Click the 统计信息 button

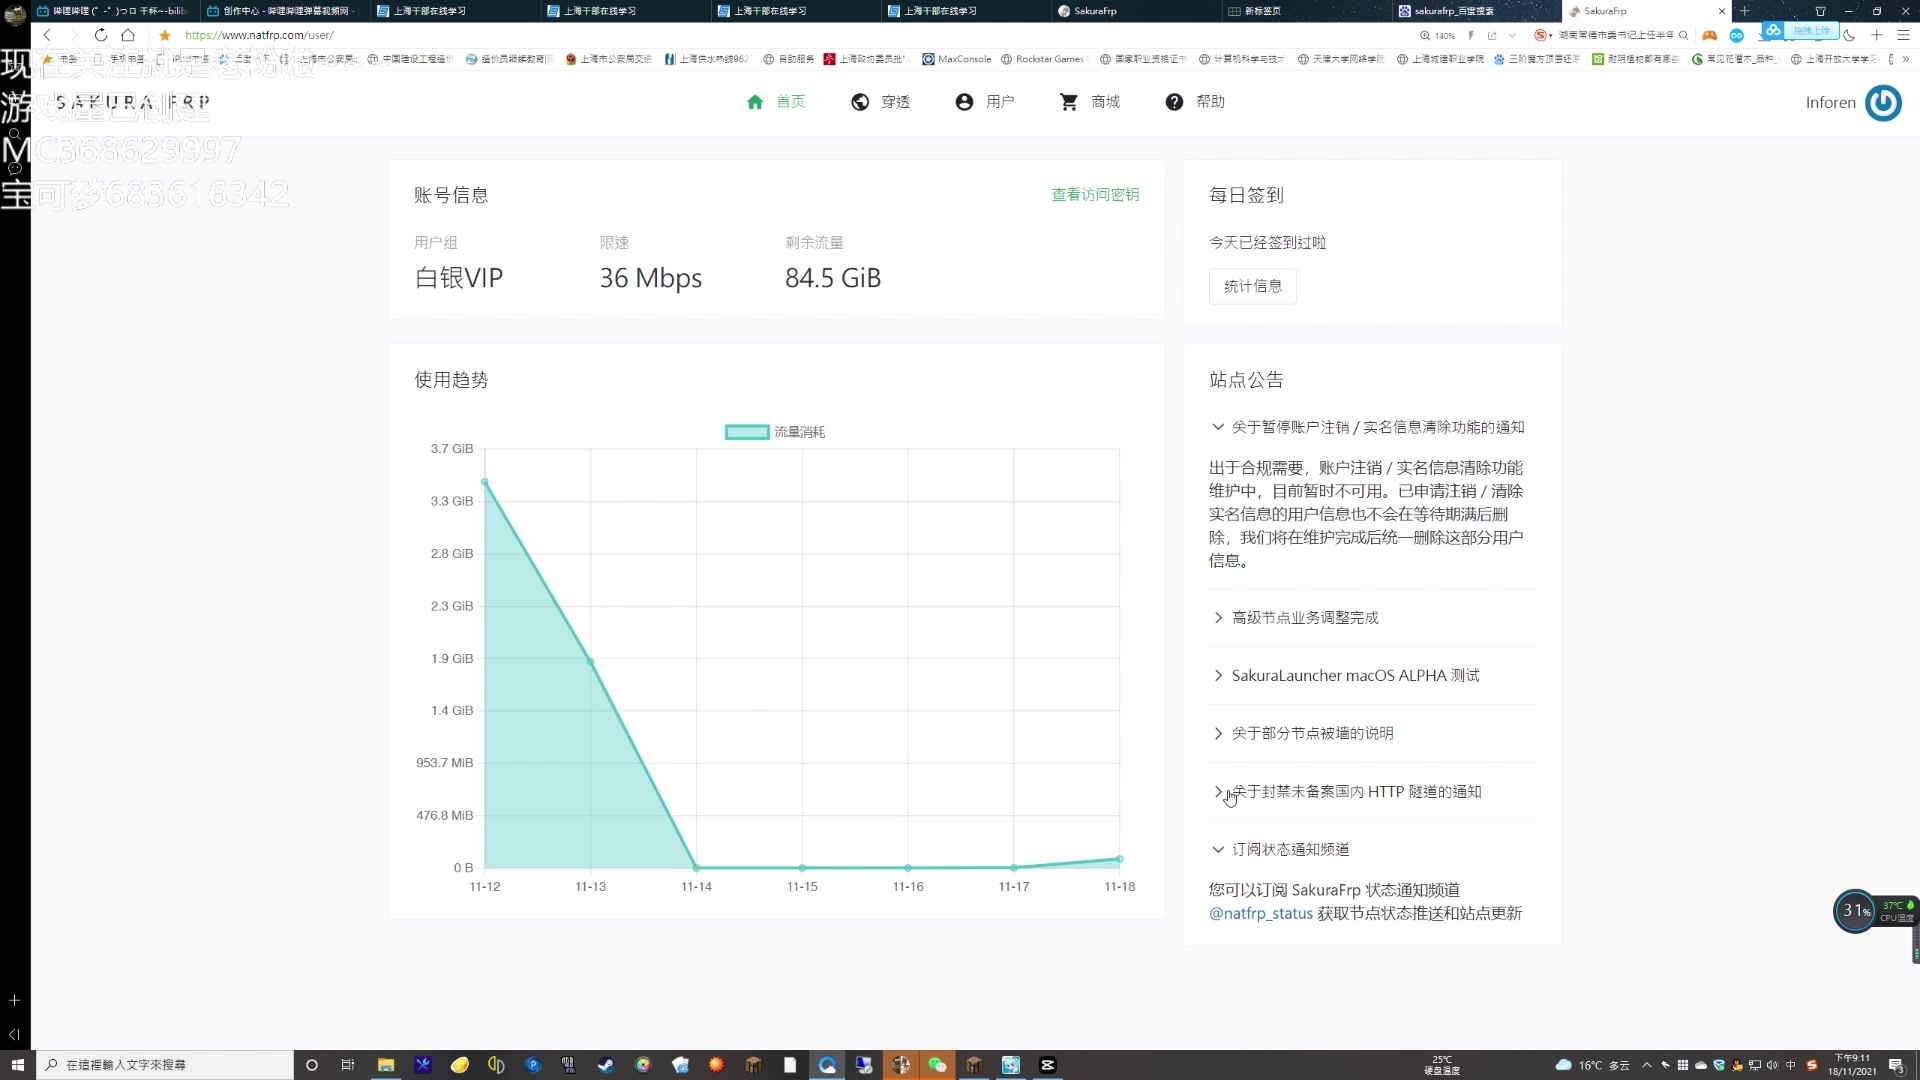click(1253, 286)
